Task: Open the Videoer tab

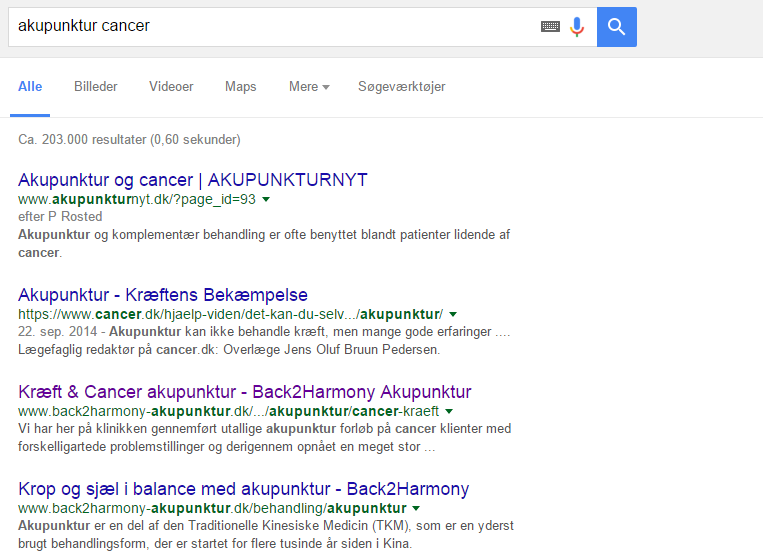Action: [x=171, y=87]
